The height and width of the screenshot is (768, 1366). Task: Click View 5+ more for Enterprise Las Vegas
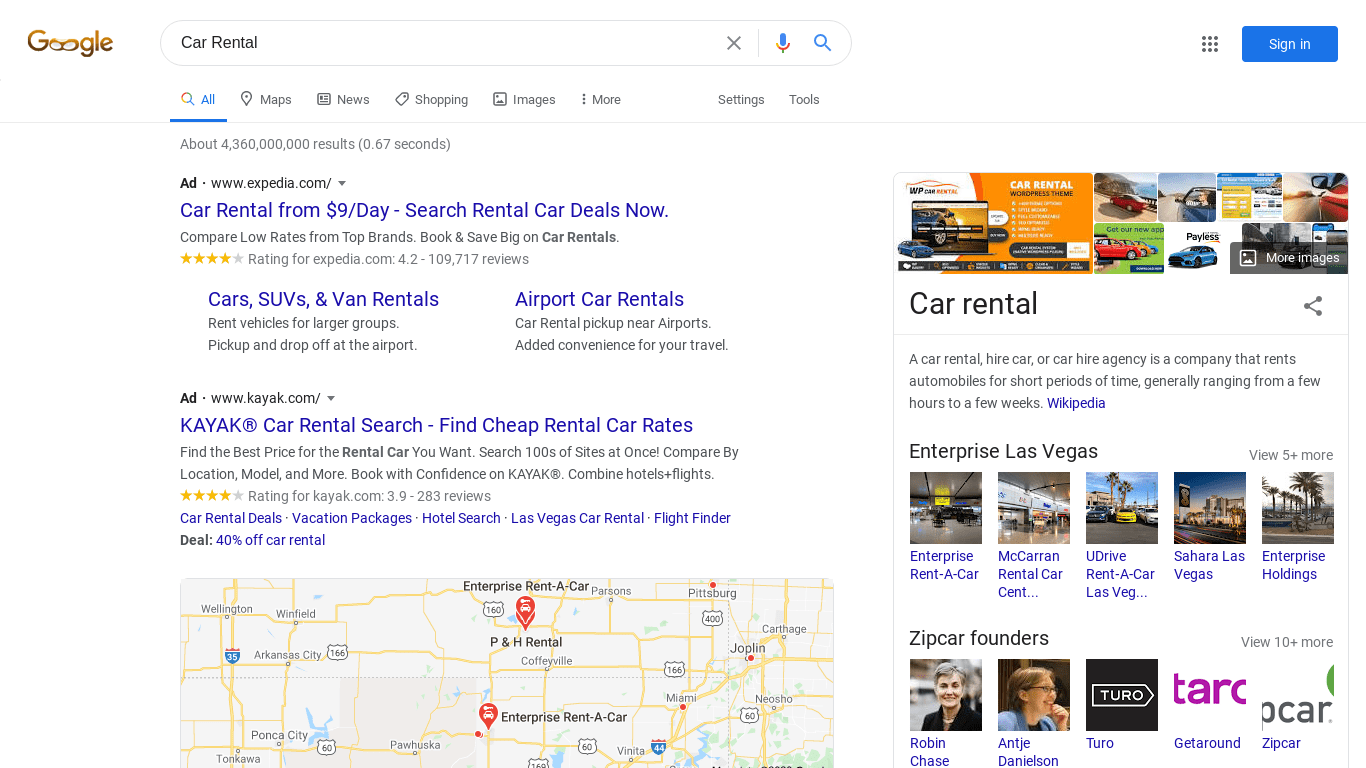pyautogui.click(x=1290, y=455)
